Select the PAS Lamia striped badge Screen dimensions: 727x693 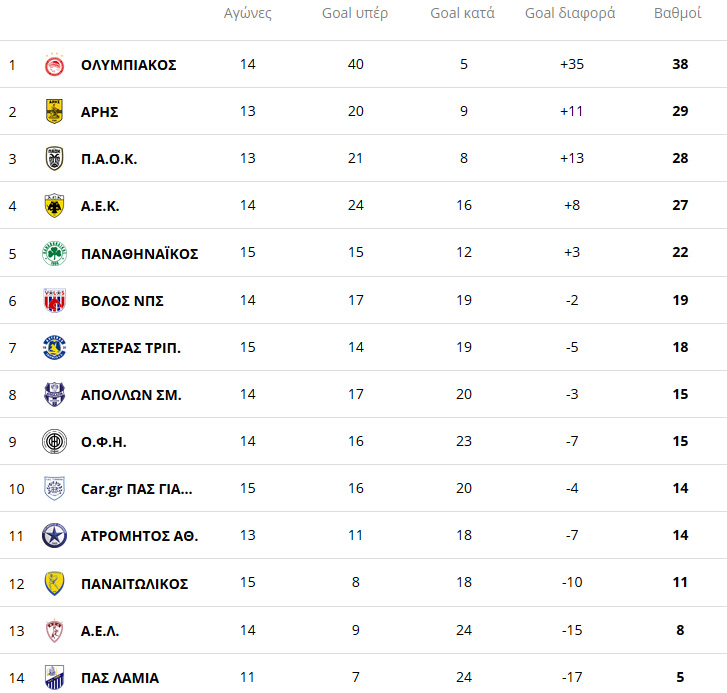coord(54,677)
